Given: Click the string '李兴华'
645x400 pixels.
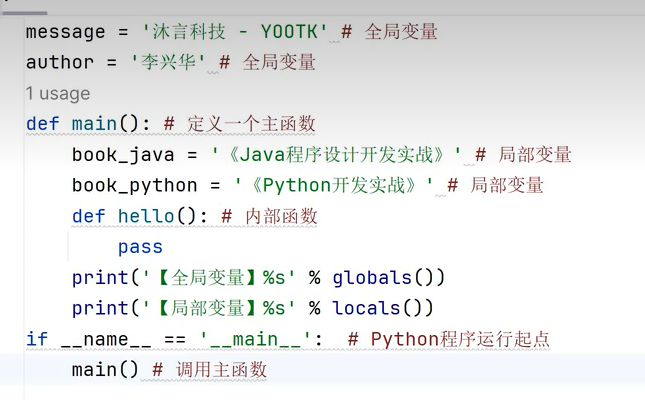Looking at the screenshot, I should 168,62.
